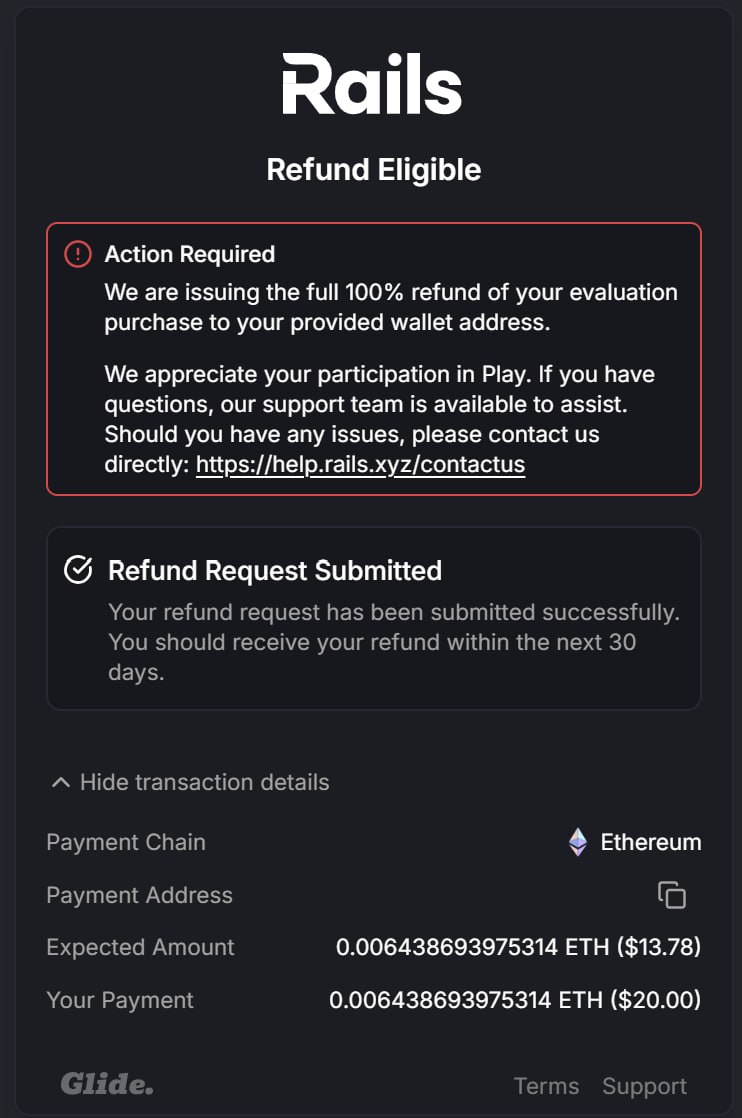742x1118 pixels.
Task: Collapse the transaction details chevron
Action: coord(61,782)
